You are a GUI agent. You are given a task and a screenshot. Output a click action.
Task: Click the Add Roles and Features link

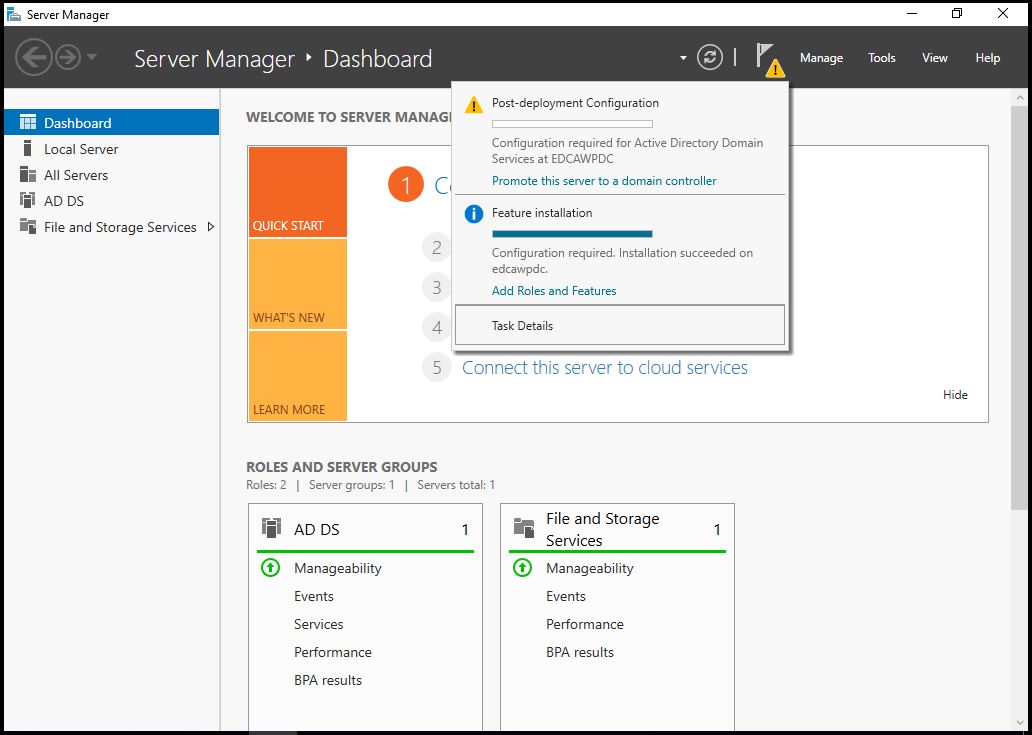click(554, 291)
